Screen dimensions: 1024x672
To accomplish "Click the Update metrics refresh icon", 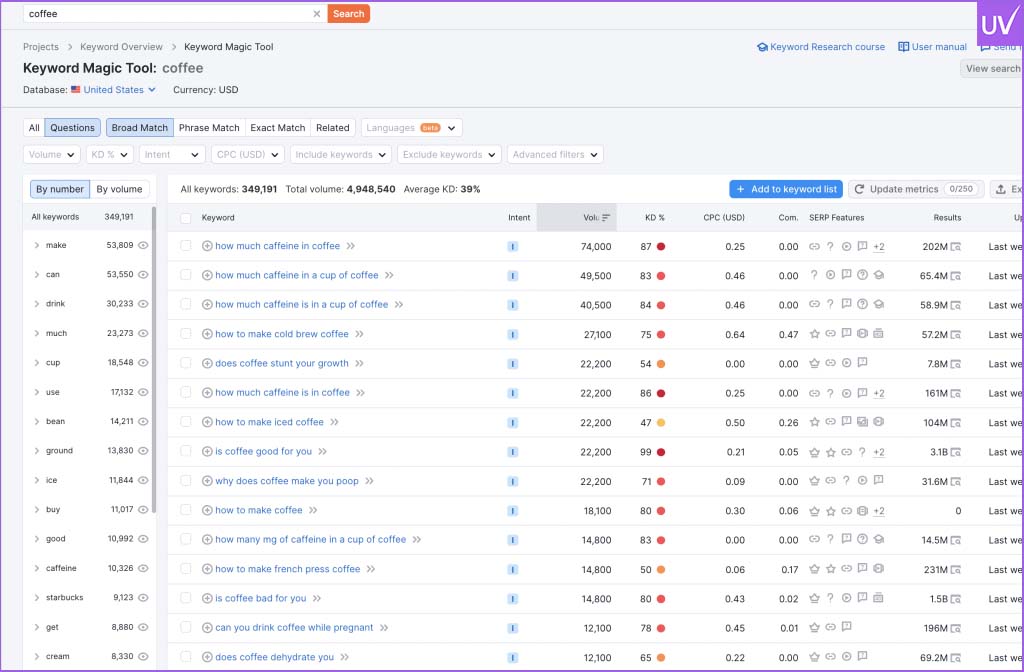I will pyautogui.click(x=860, y=189).
